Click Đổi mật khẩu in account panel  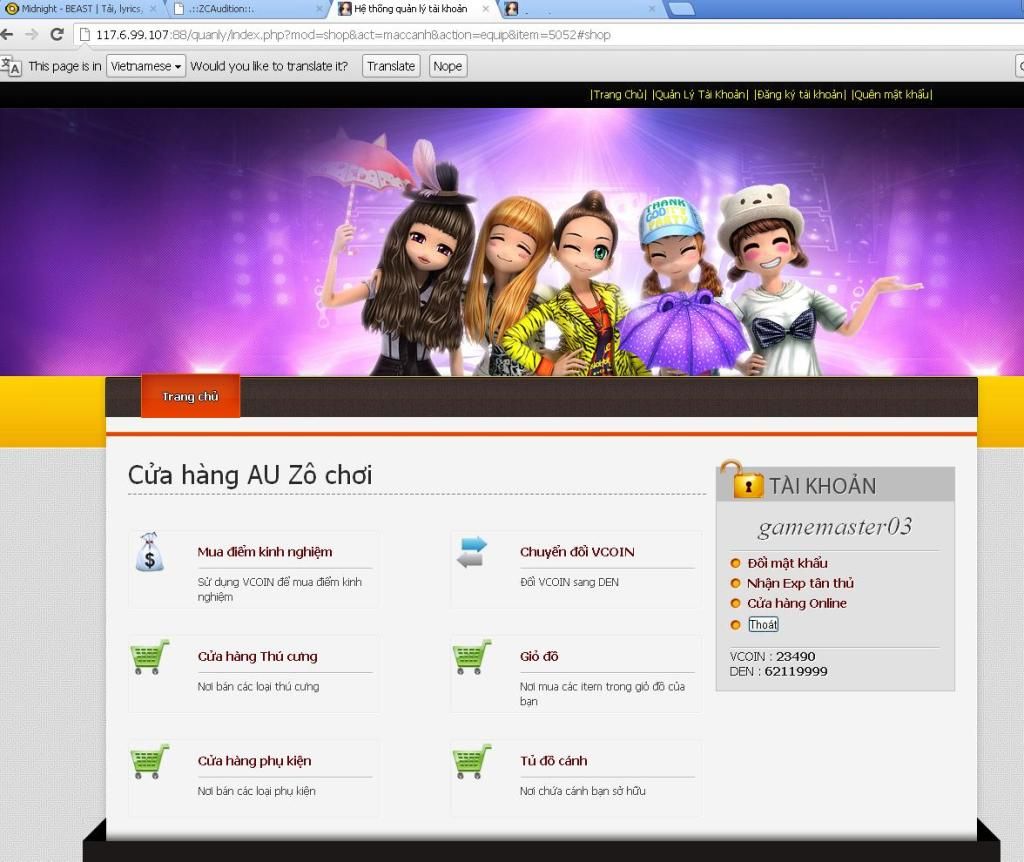(x=787, y=563)
